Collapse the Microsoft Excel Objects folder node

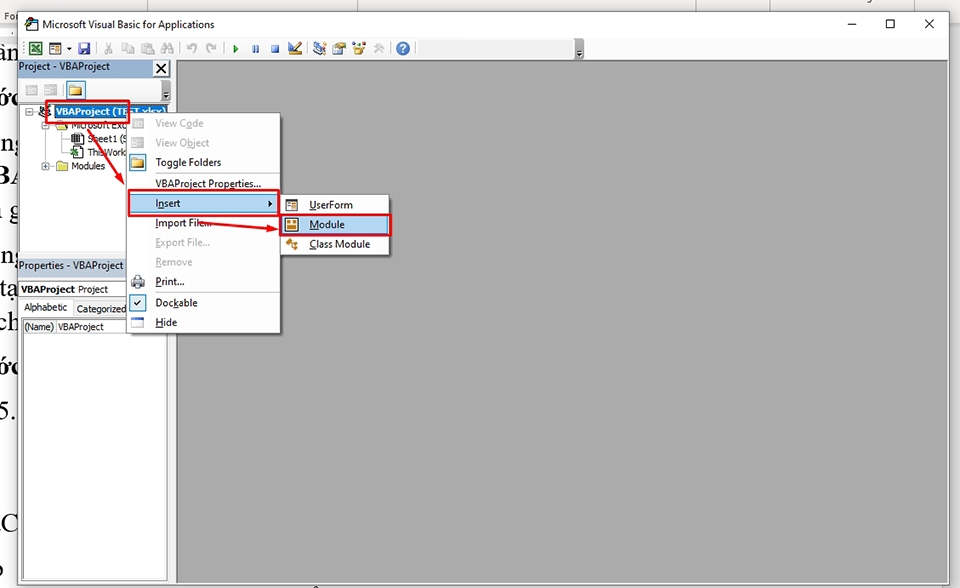pyautogui.click(x=45, y=126)
